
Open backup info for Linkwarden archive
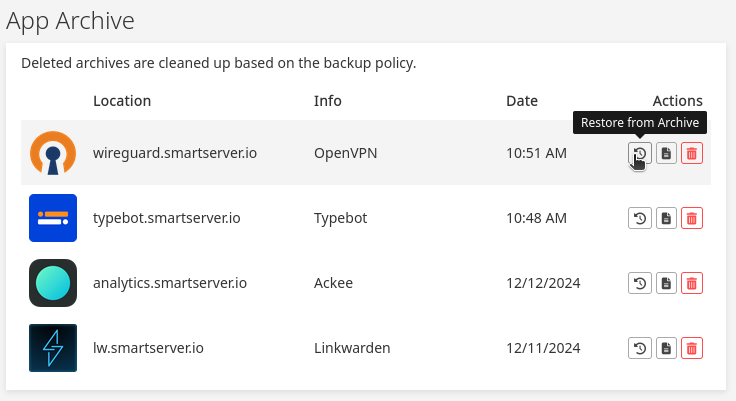pyautogui.click(x=666, y=348)
